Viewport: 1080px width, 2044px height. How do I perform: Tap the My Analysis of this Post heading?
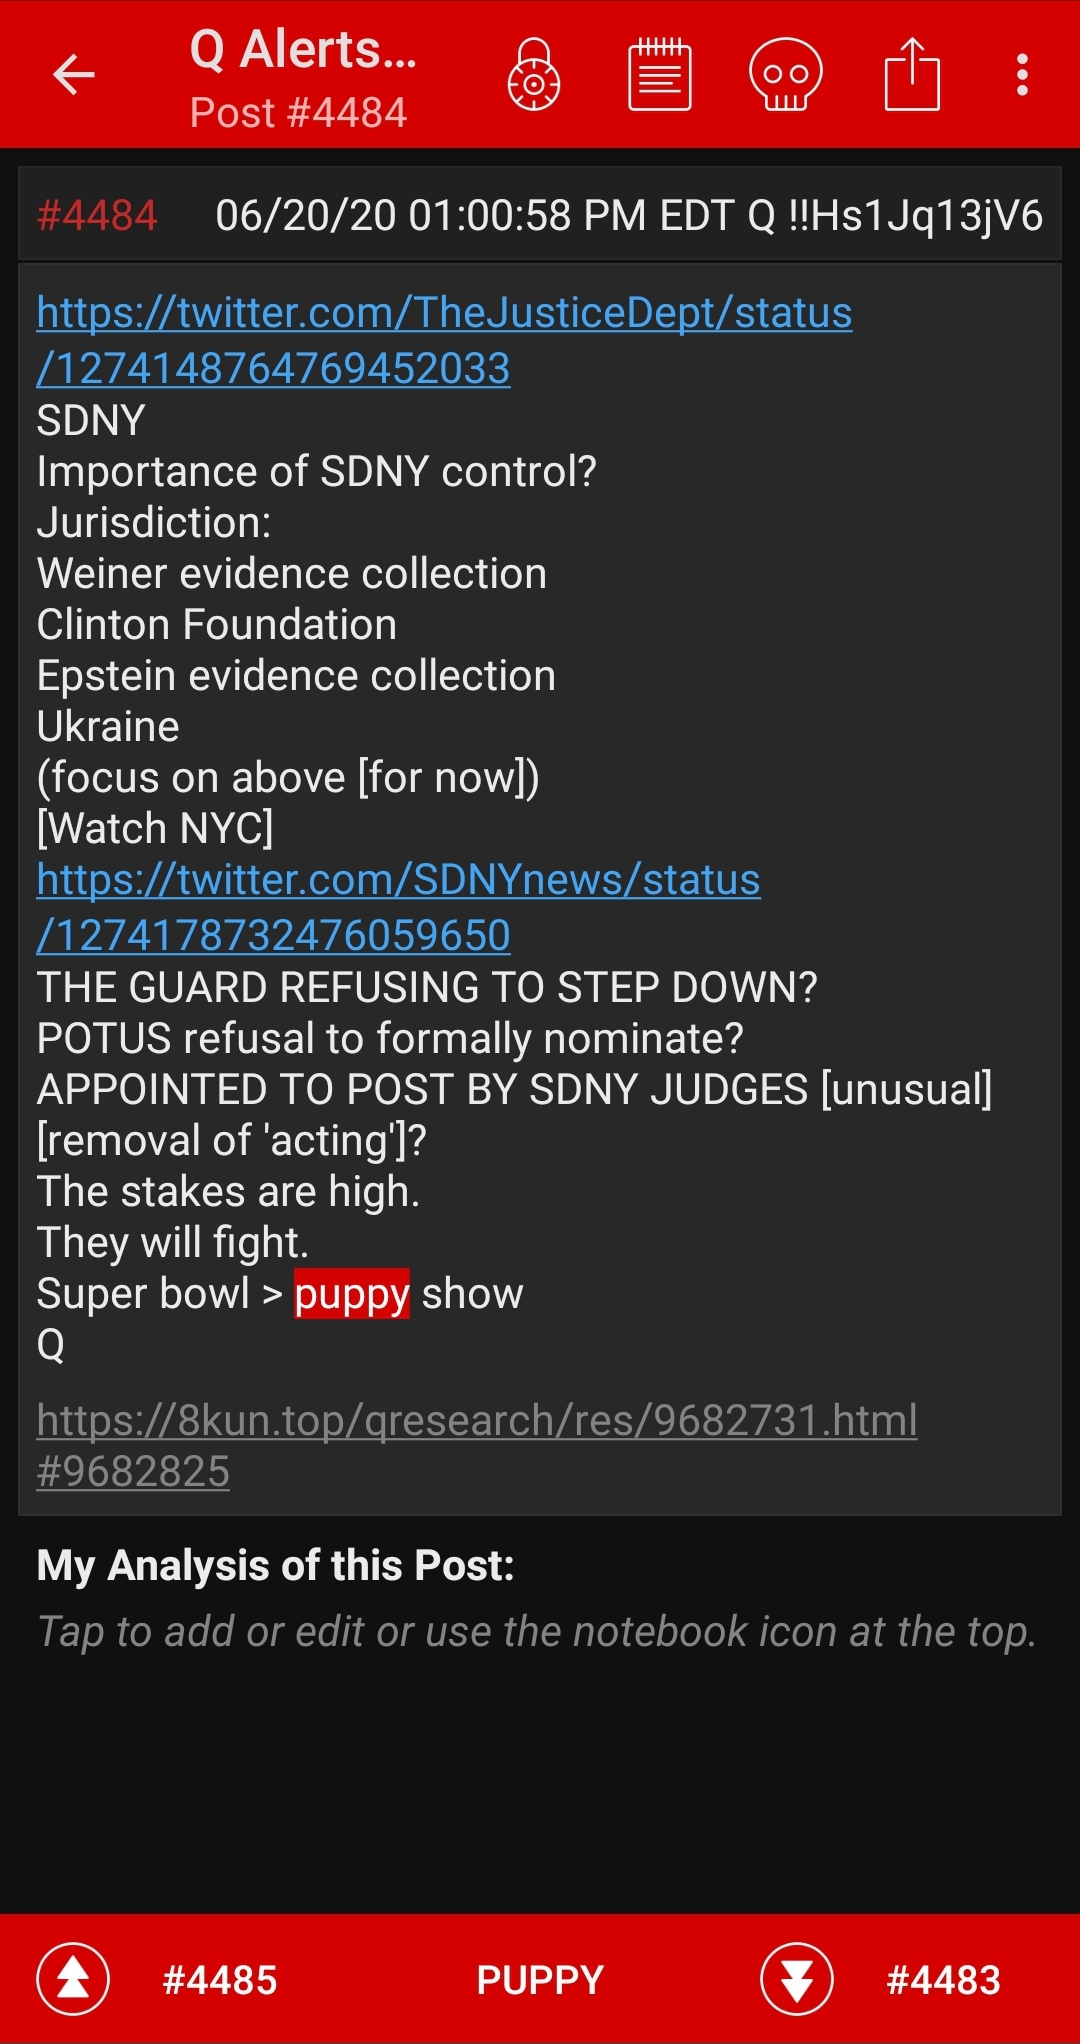pos(275,1565)
